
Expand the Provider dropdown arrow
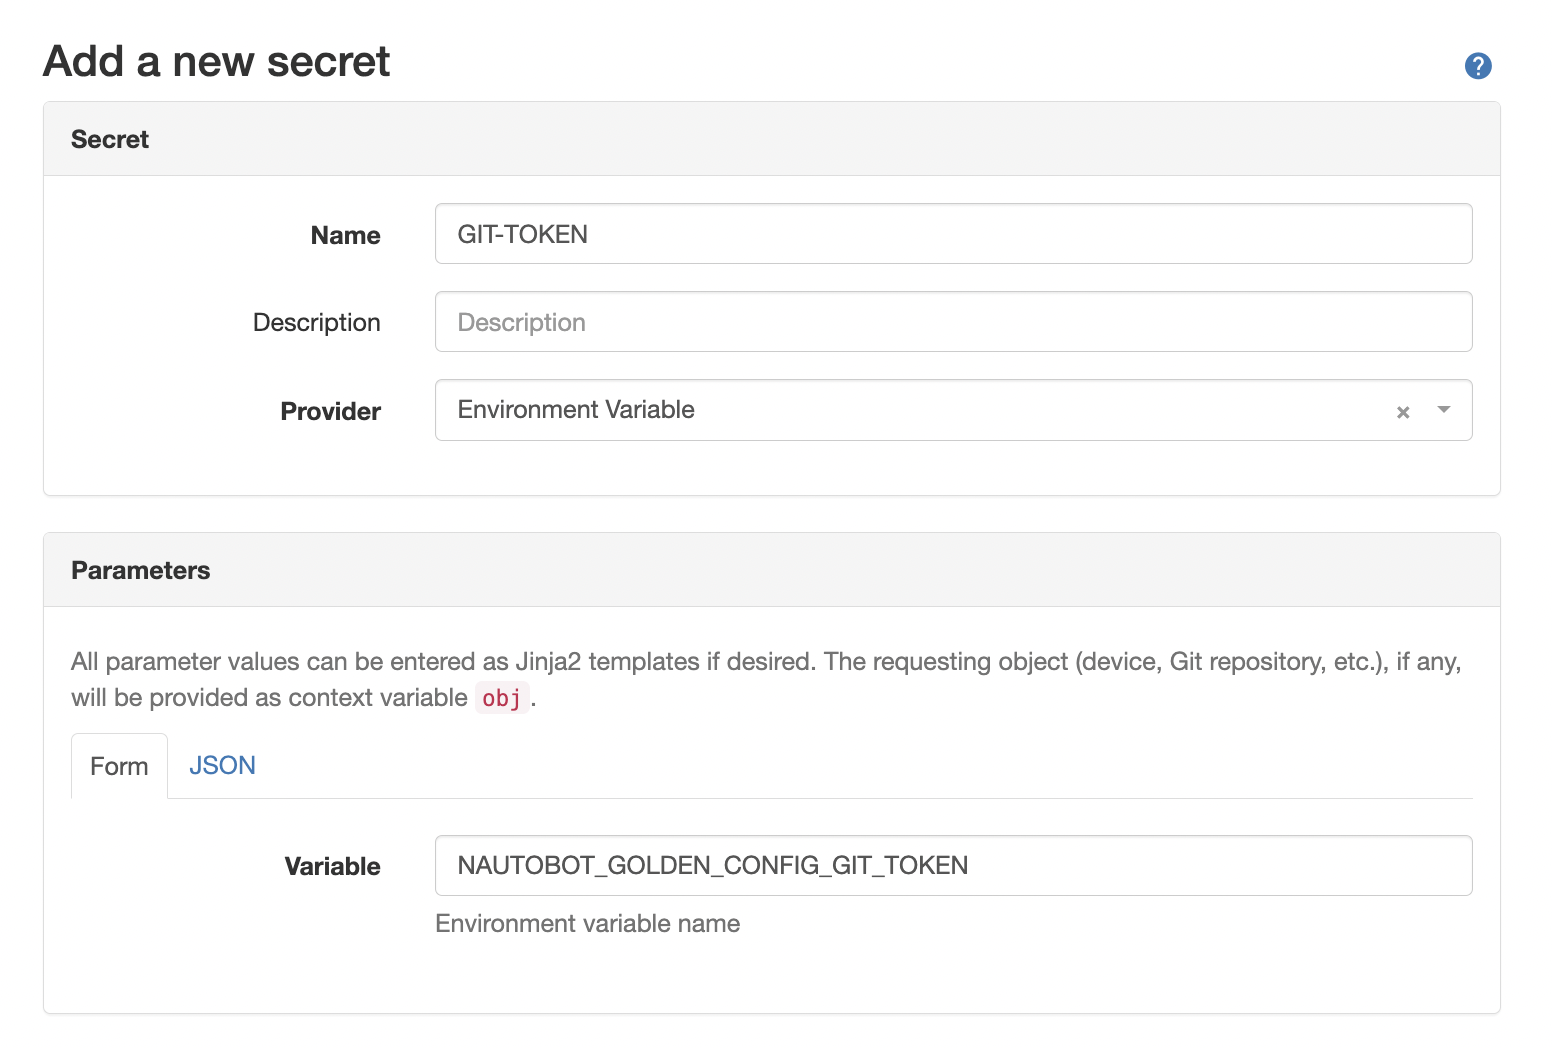point(1443,410)
